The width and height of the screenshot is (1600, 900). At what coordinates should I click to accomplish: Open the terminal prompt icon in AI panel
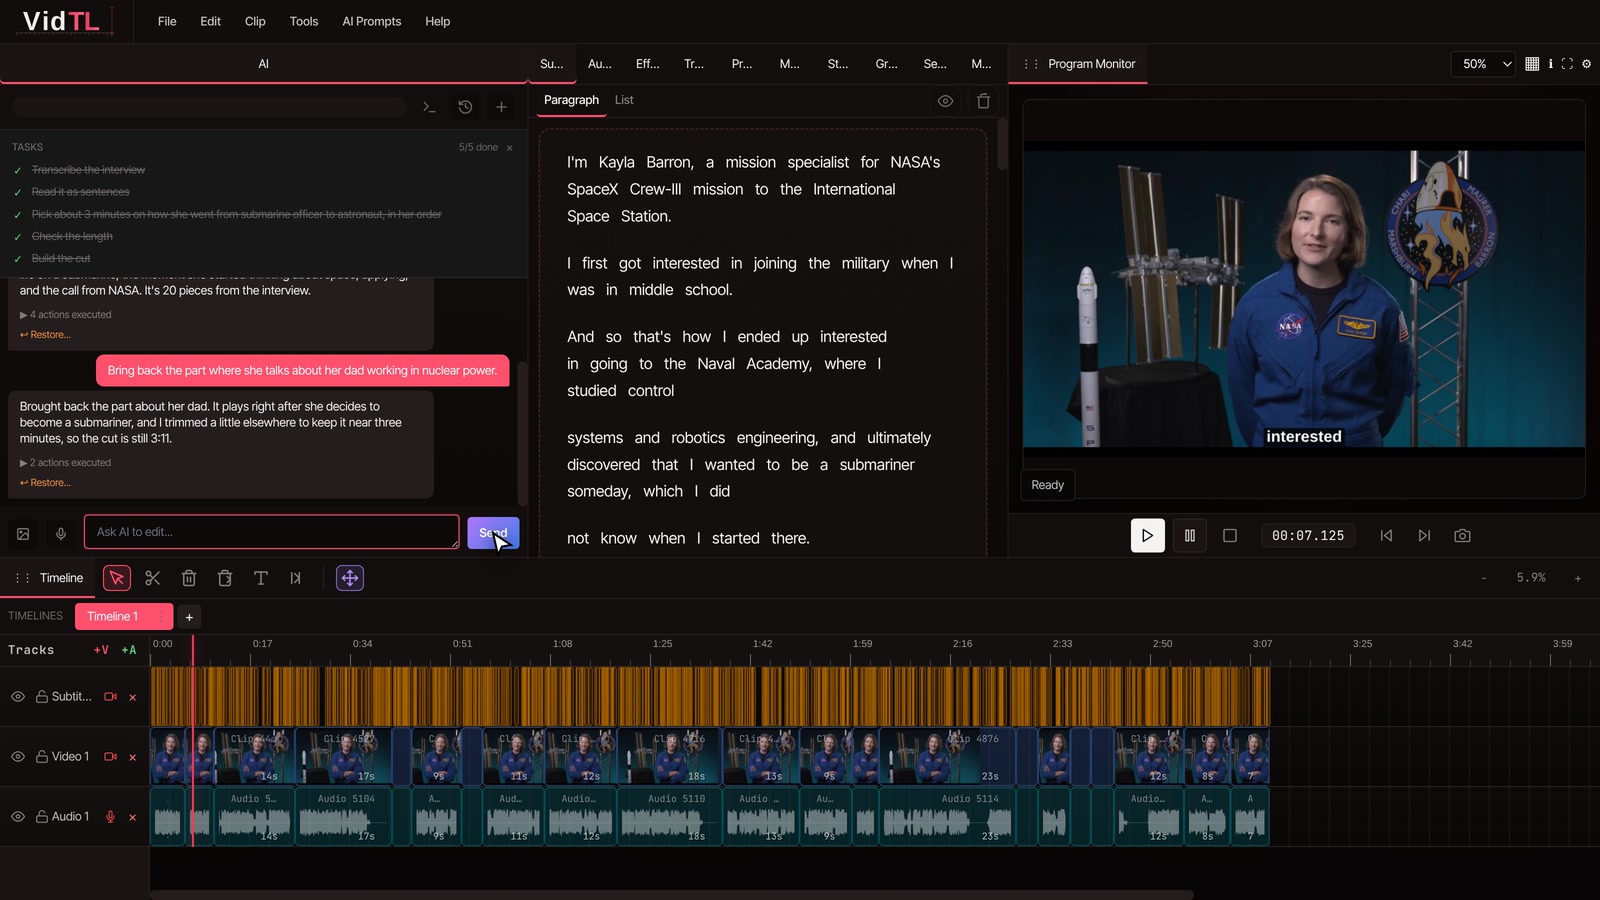coord(429,107)
